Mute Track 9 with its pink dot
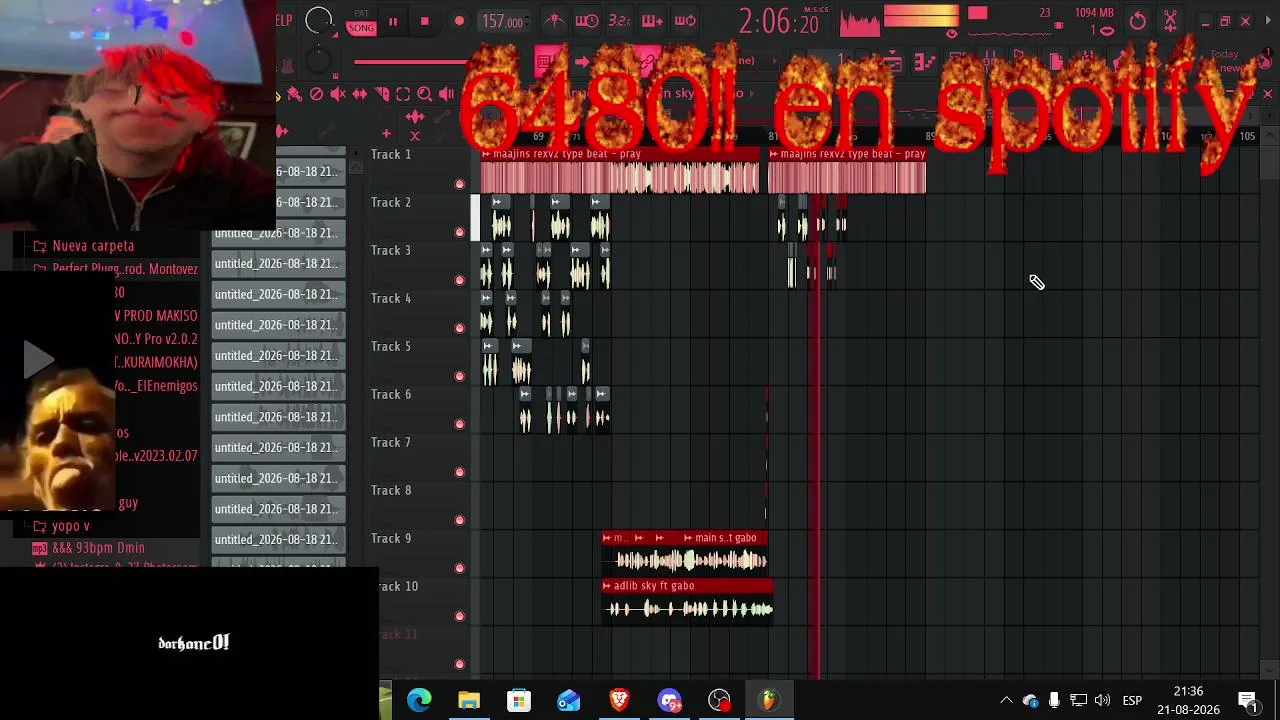 [460, 568]
